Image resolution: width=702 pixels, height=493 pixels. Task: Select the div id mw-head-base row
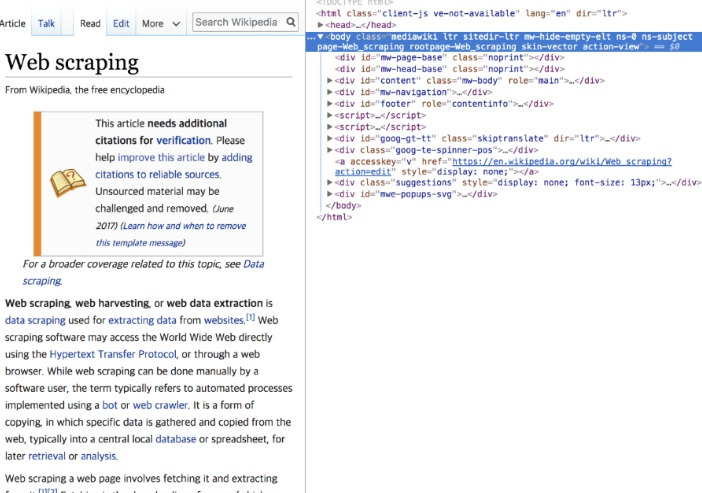point(449,69)
